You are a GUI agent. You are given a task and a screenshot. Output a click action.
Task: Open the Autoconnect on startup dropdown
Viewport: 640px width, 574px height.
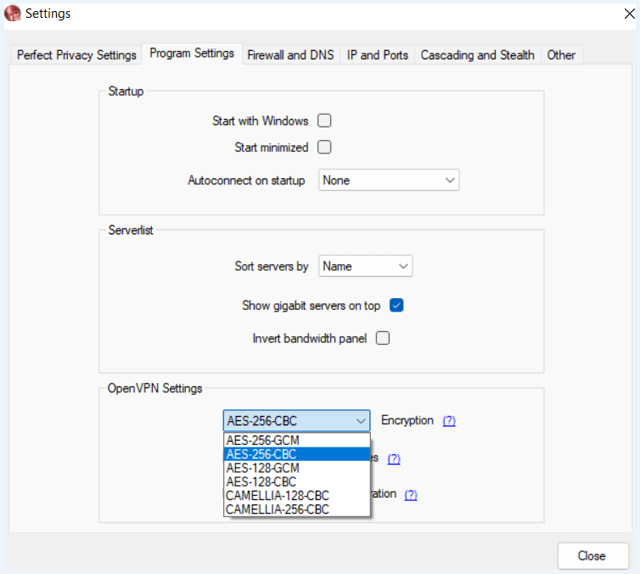click(389, 180)
